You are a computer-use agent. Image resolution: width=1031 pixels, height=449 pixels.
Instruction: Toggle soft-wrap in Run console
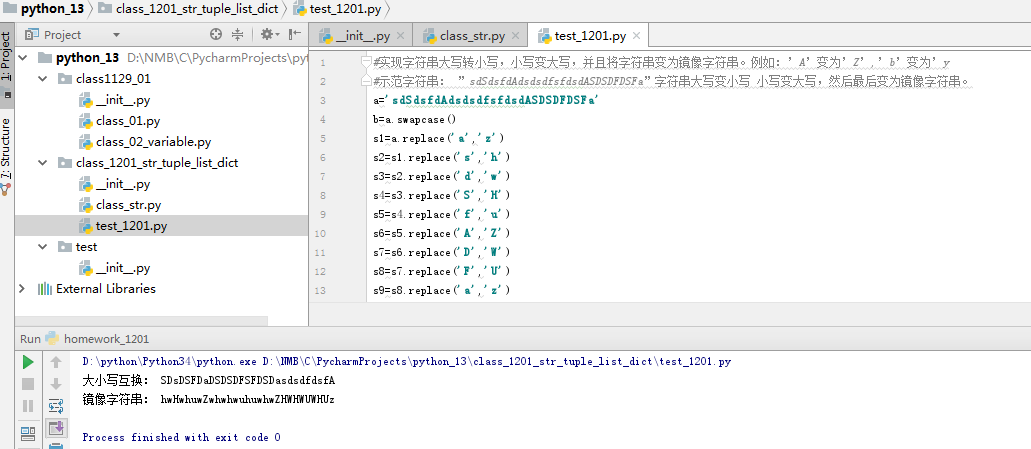(x=56, y=406)
